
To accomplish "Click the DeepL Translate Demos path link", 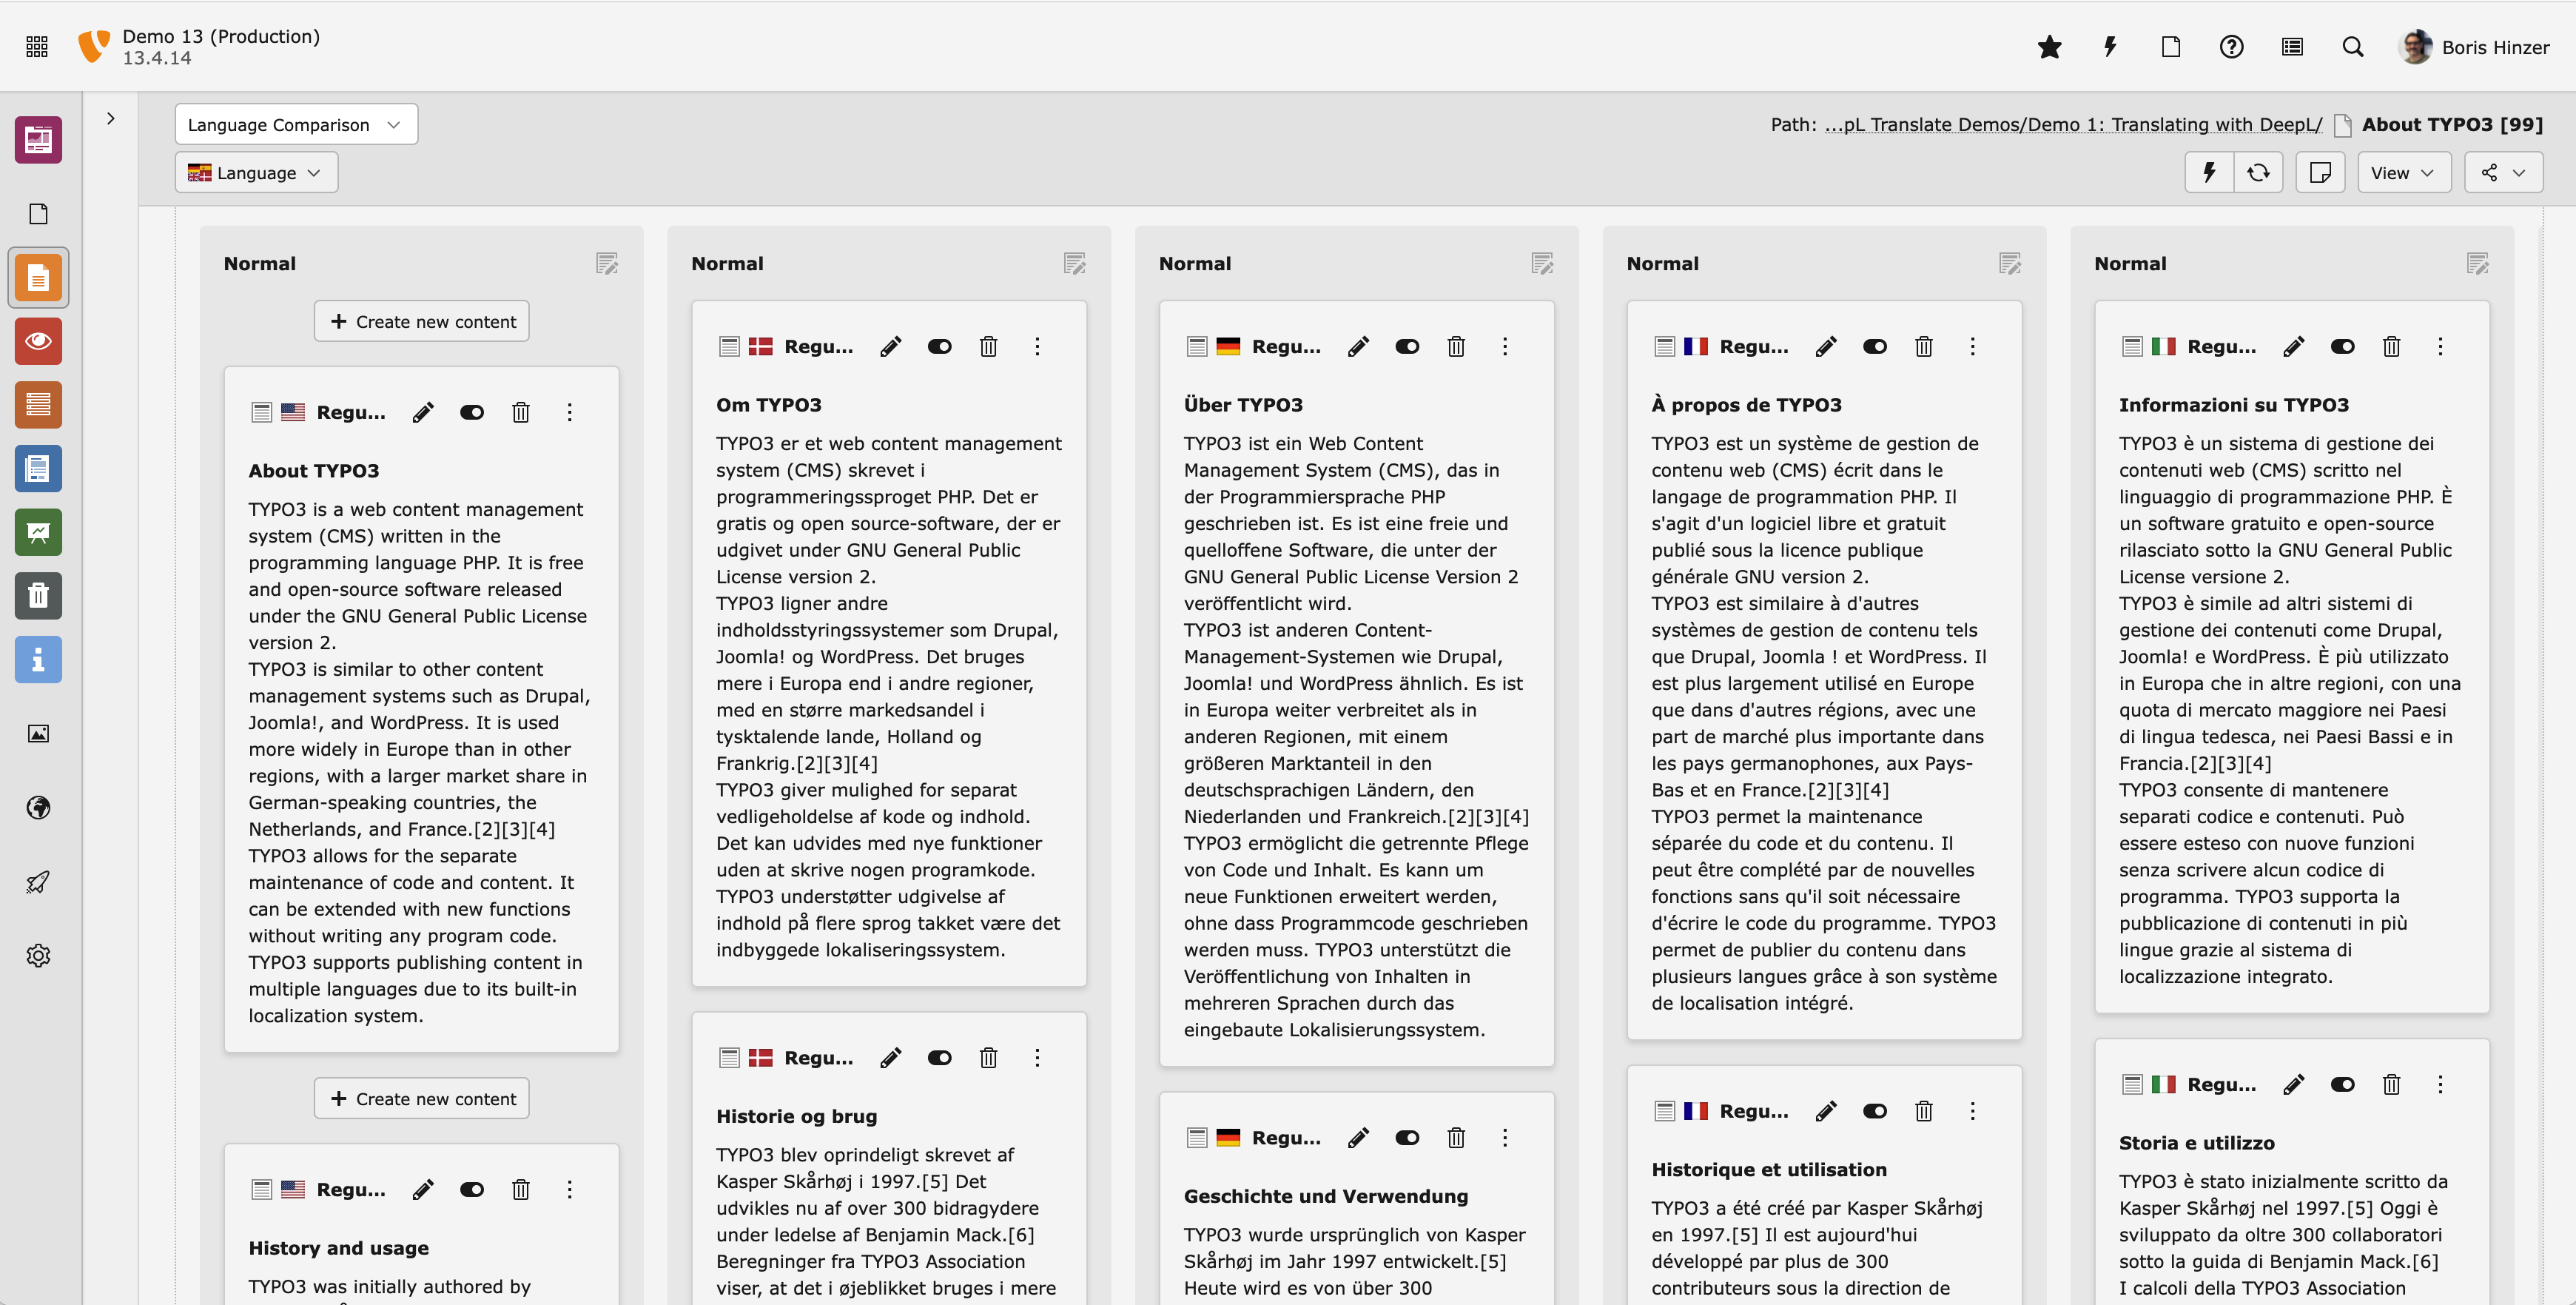I will pos(2073,124).
